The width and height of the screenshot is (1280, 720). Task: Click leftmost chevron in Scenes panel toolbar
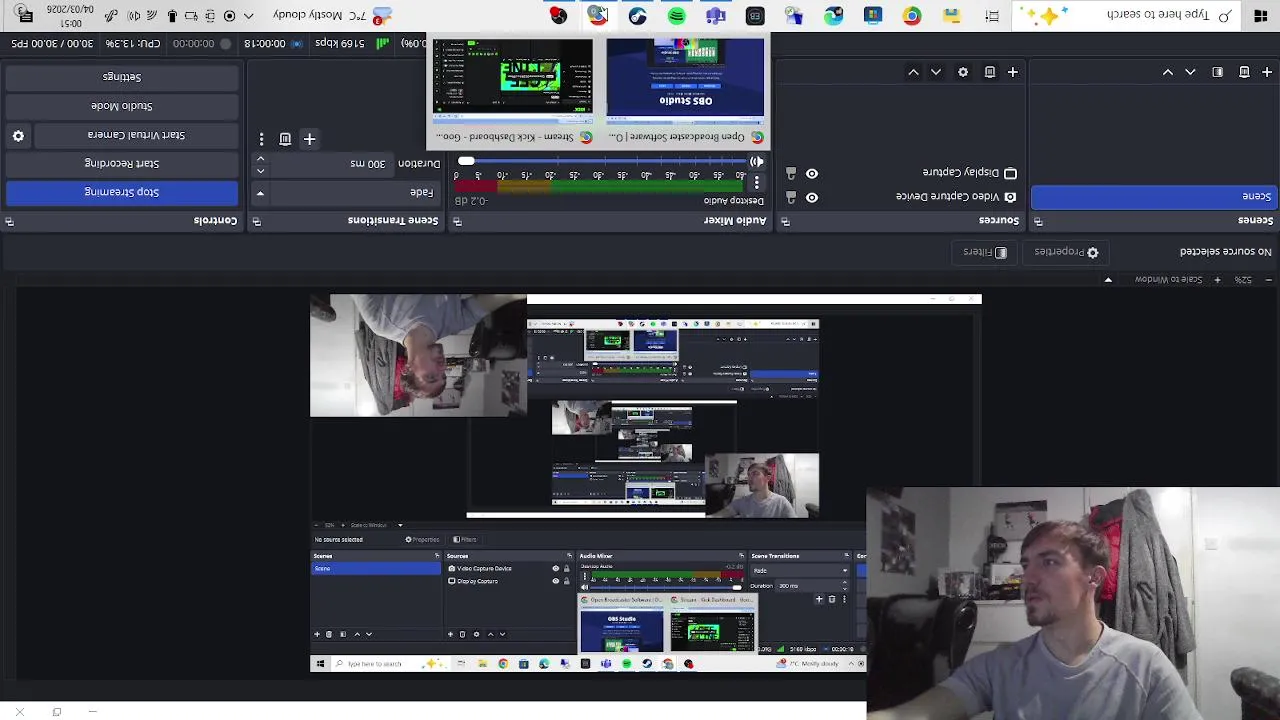[x=1167, y=72]
